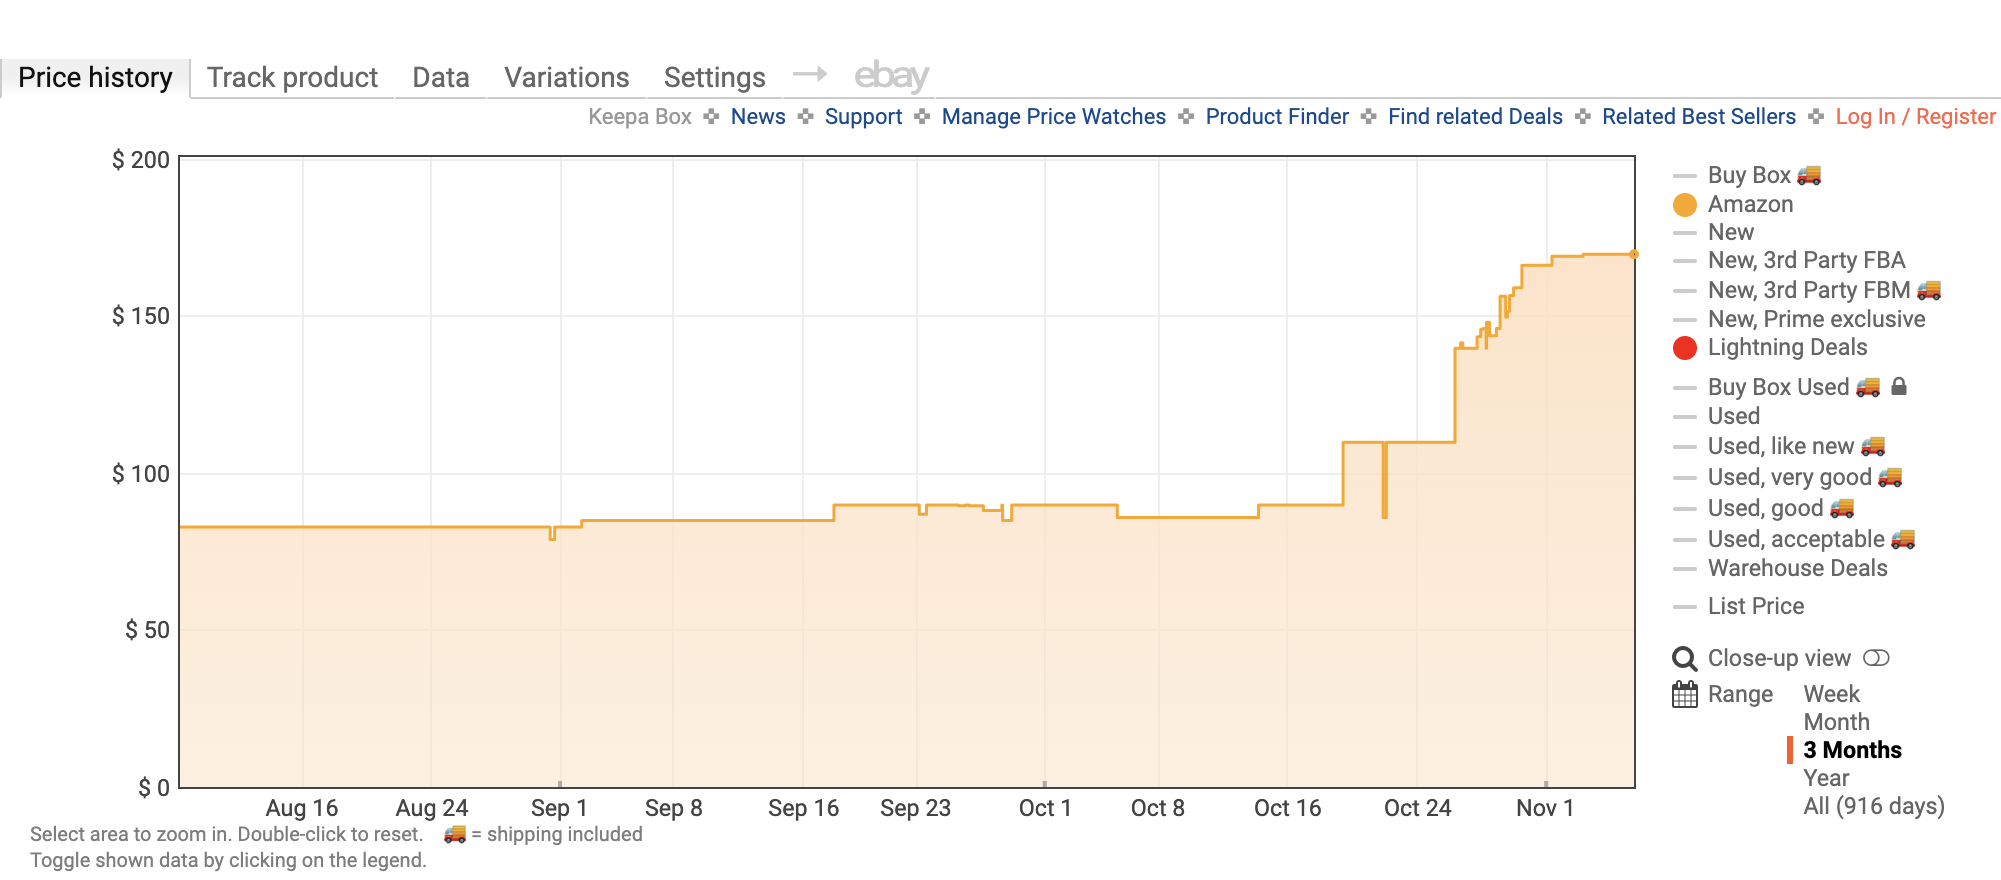Toggle Buy Box Used series

pyautogui.click(x=1778, y=387)
